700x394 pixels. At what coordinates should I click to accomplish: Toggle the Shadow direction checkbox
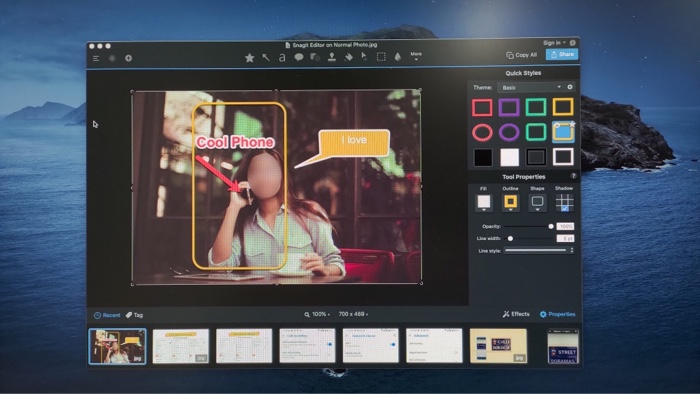point(565,208)
